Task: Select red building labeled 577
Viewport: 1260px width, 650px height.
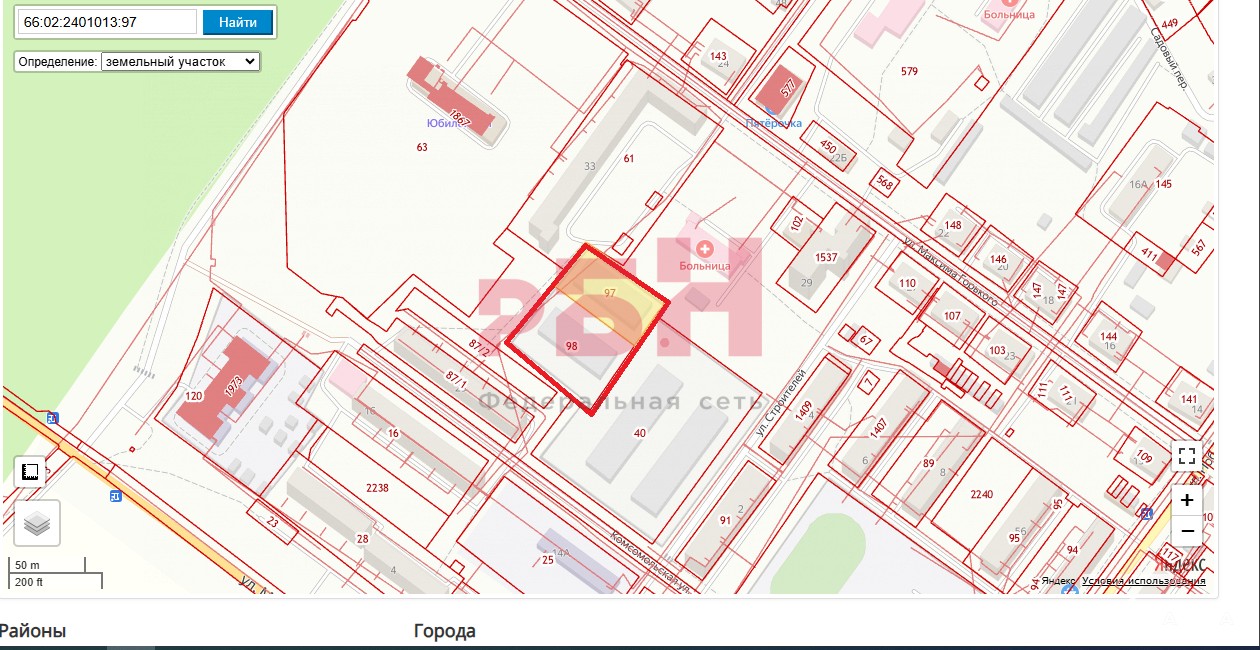Action: pyautogui.click(x=786, y=90)
